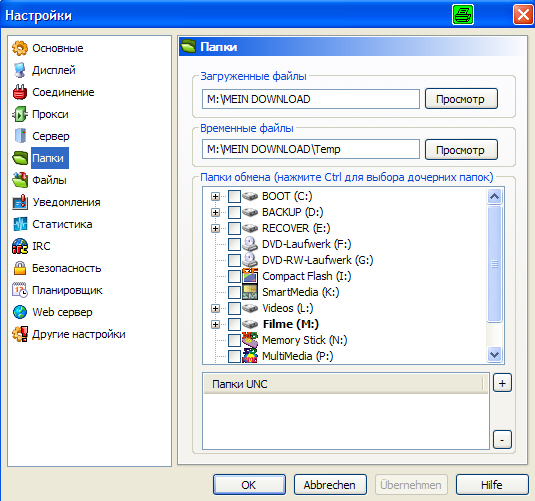
Task: Open the Соединение red plug icon
Action: (20, 92)
